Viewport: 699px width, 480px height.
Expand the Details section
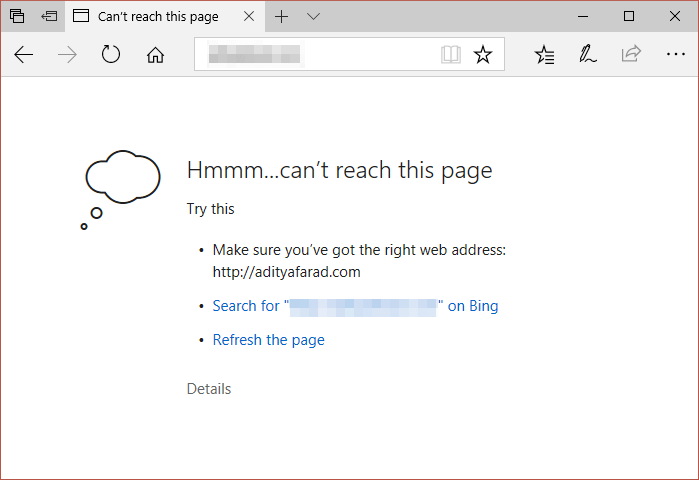click(x=209, y=388)
